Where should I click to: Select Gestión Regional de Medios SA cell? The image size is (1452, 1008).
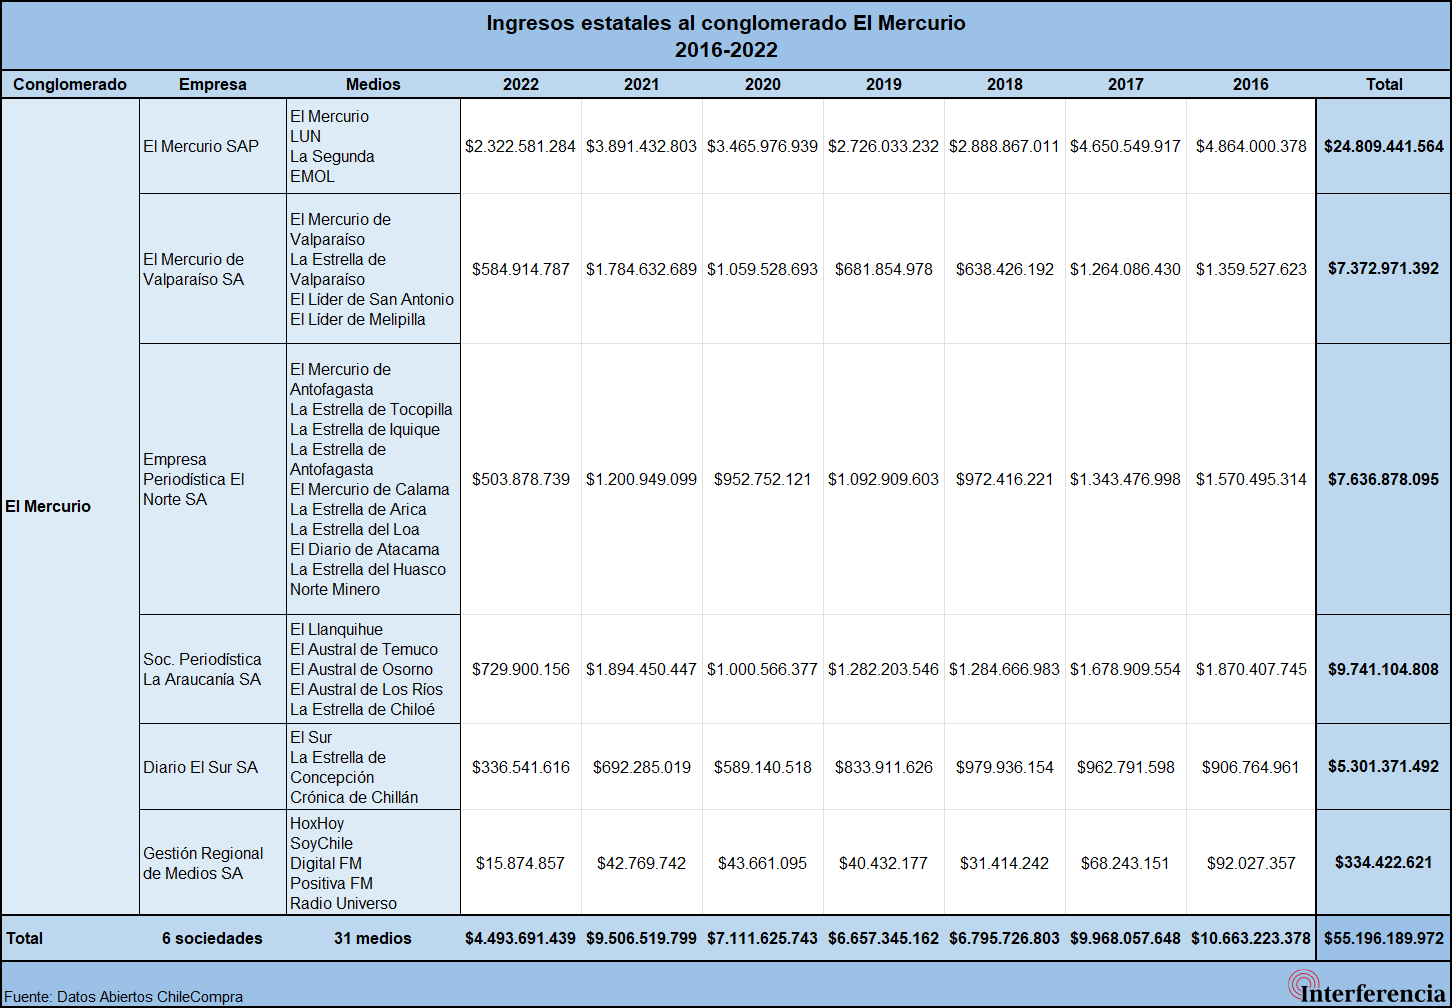(213, 863)
